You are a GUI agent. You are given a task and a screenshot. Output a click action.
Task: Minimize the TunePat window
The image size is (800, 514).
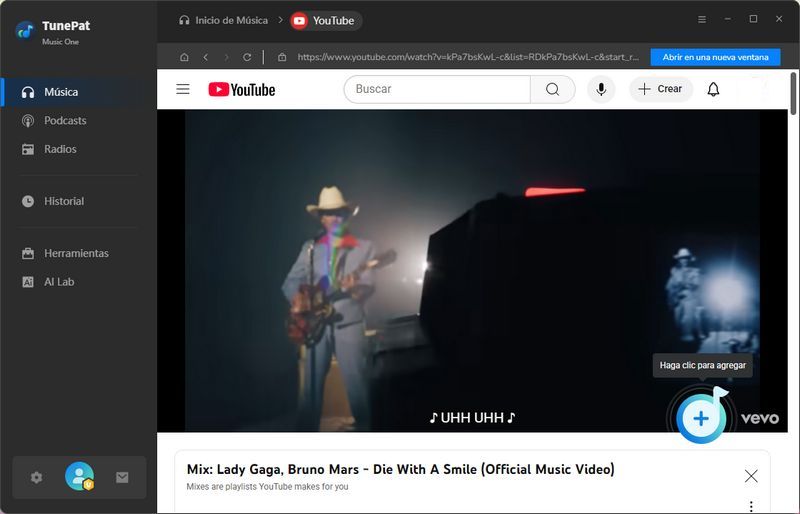point(728,19)
